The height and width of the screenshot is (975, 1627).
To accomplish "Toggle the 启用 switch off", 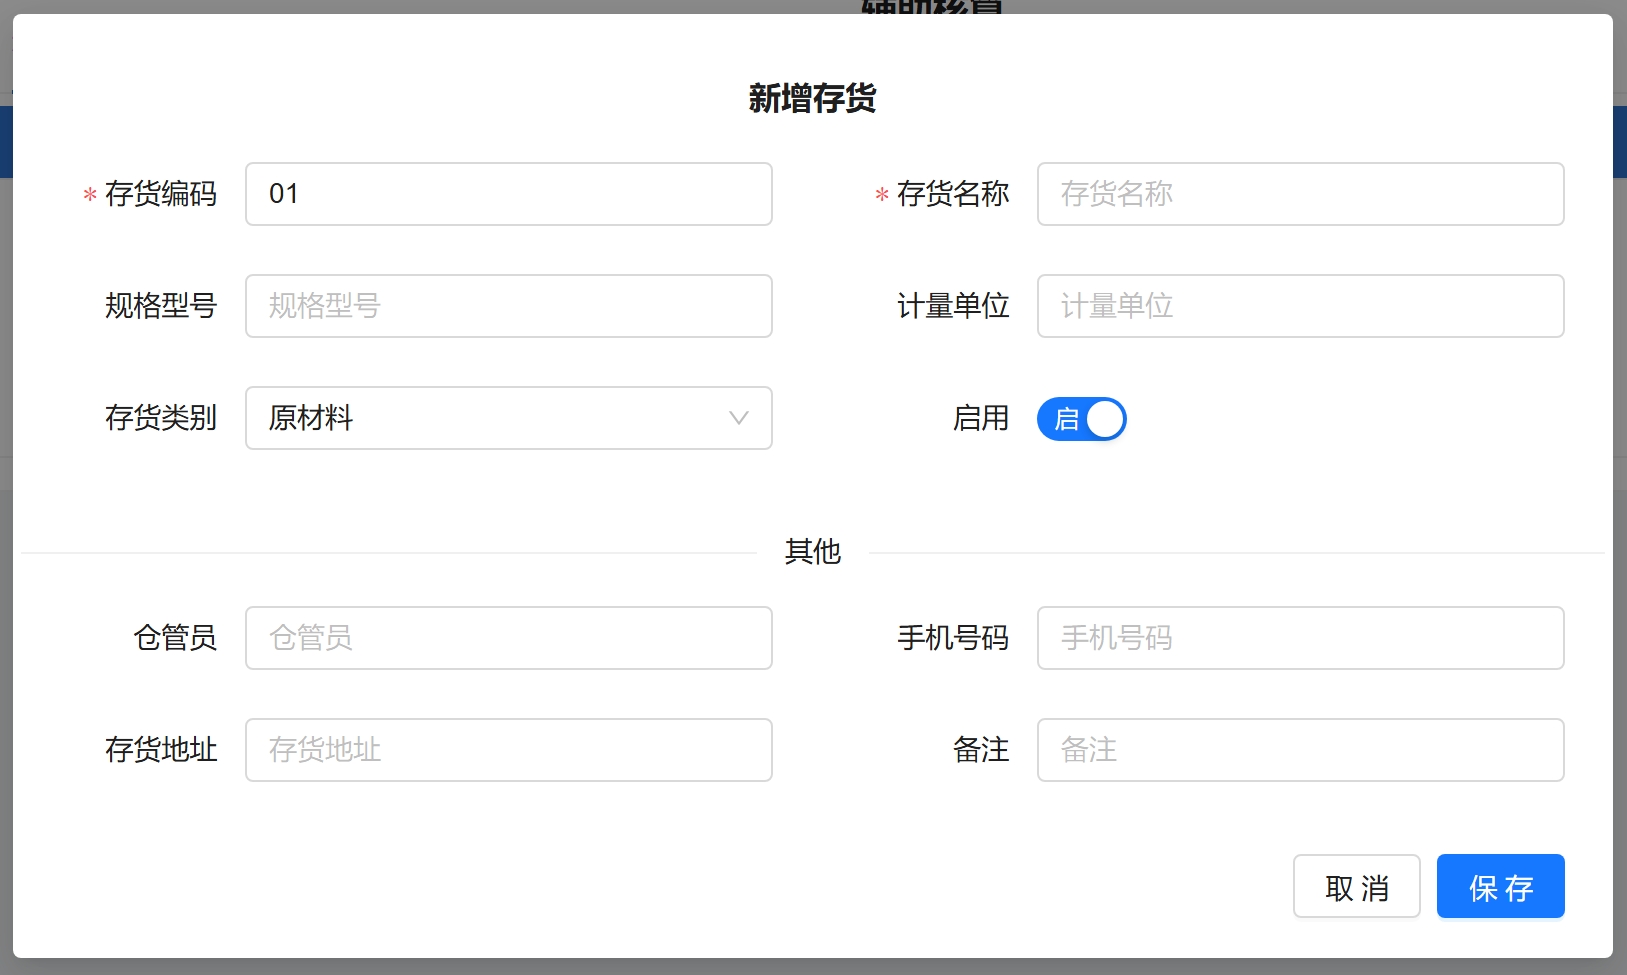I will tap(1081, 419).
